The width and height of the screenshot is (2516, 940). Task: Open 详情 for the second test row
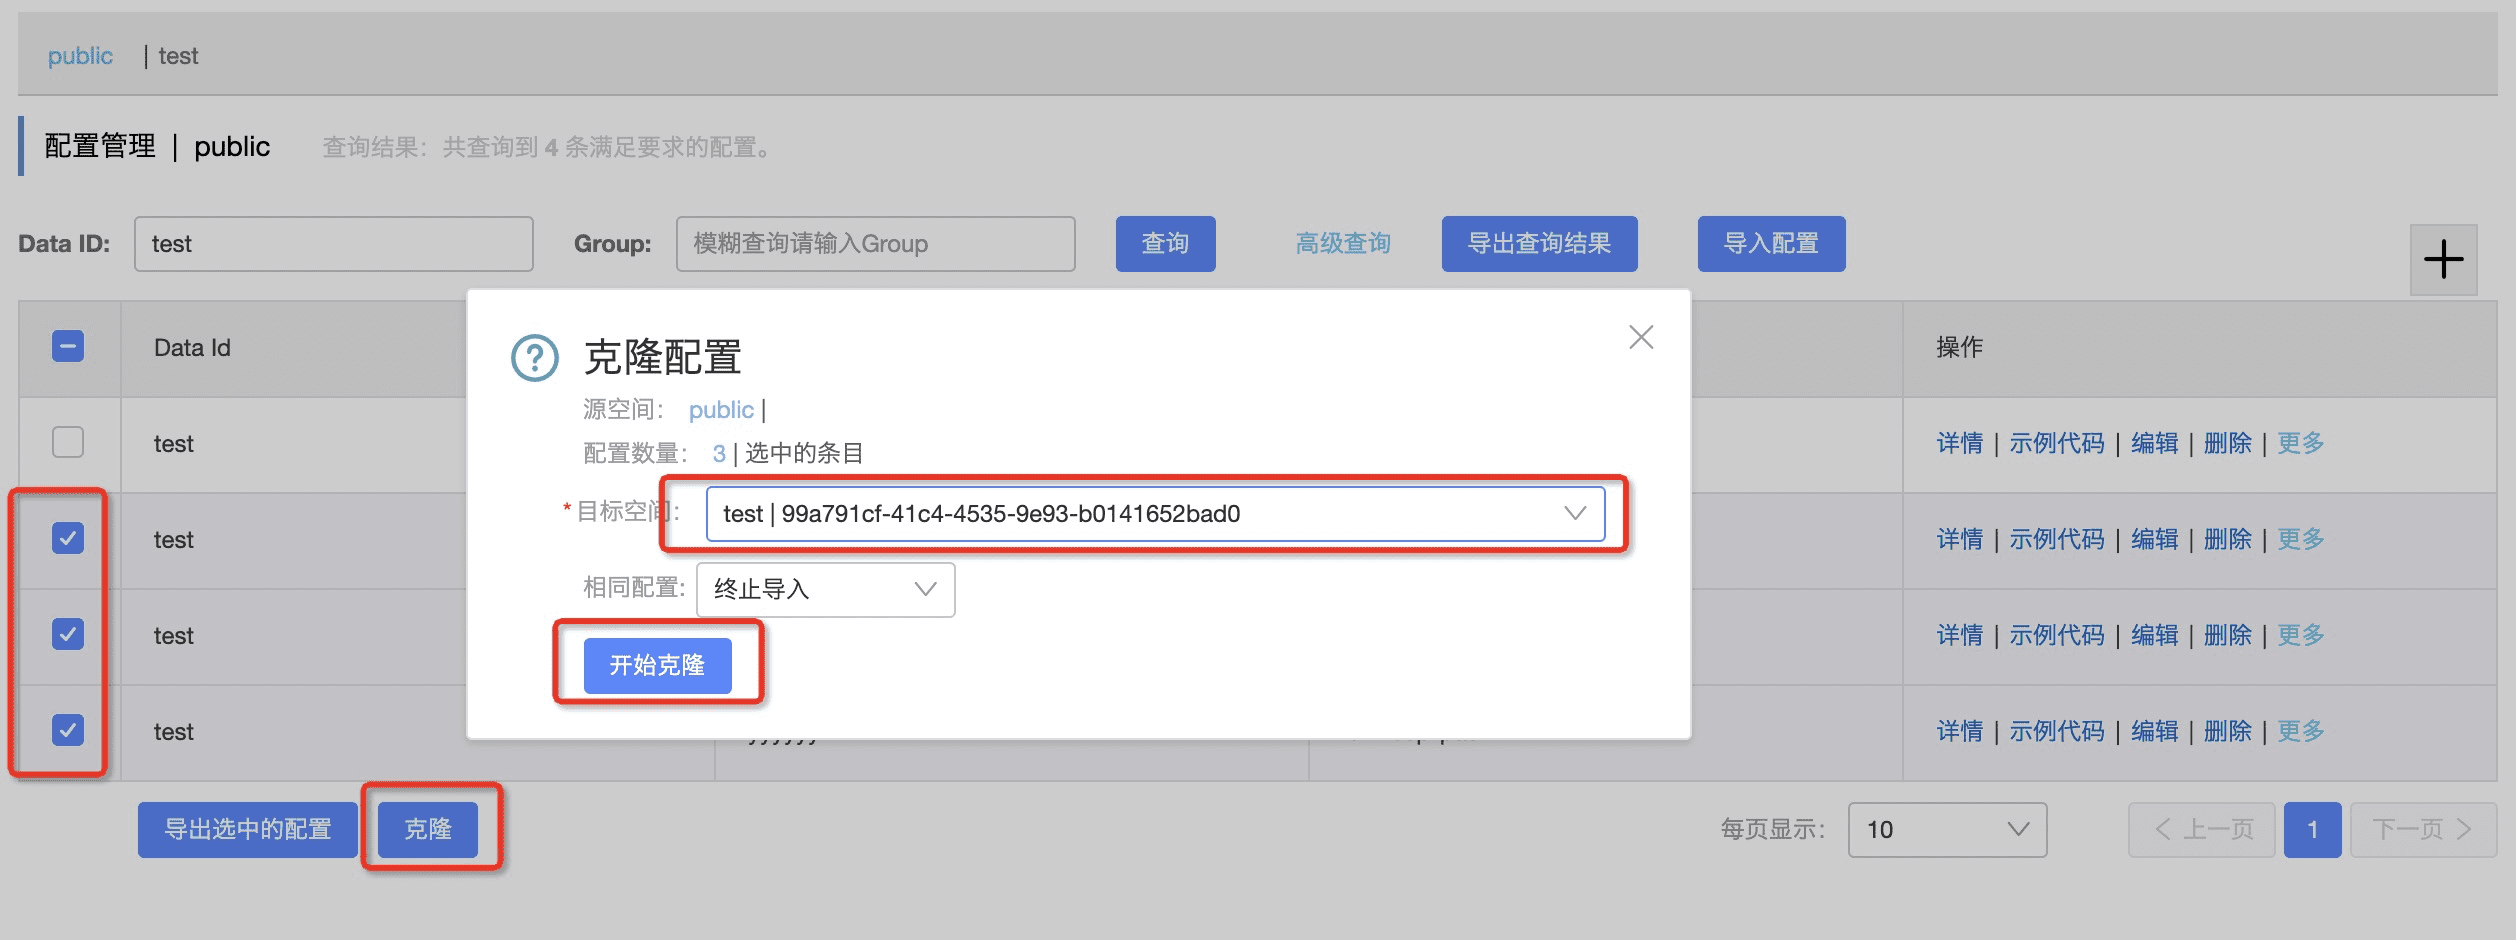pyautogui.click(x=1960, y=538)
